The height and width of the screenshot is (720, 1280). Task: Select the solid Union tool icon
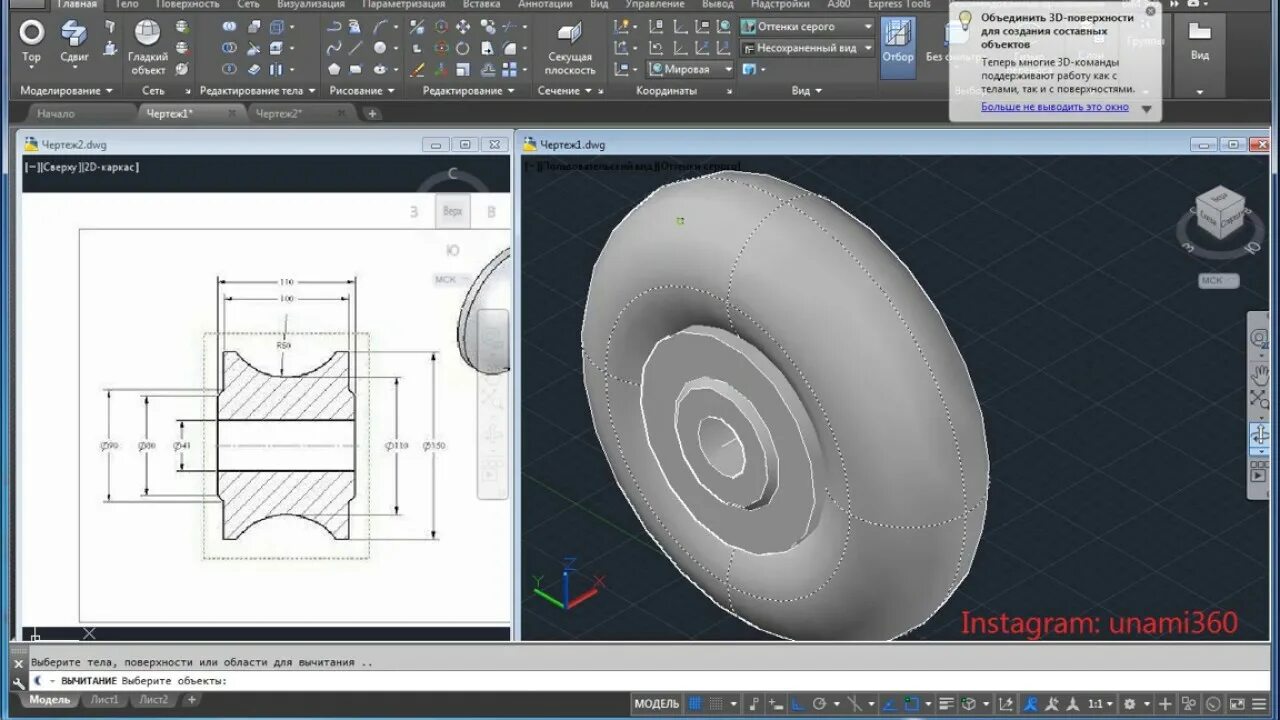coord(229,26)
